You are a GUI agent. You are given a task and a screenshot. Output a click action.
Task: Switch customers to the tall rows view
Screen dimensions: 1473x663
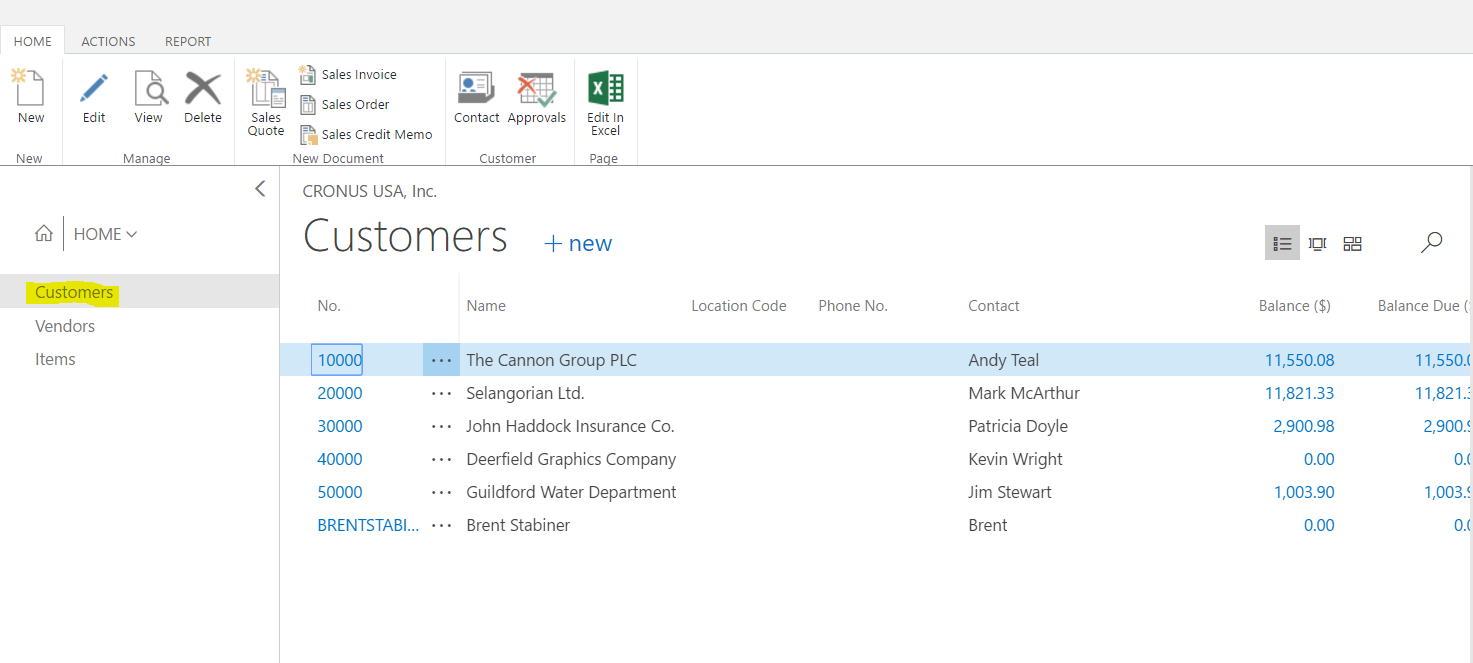point(1317,242)
